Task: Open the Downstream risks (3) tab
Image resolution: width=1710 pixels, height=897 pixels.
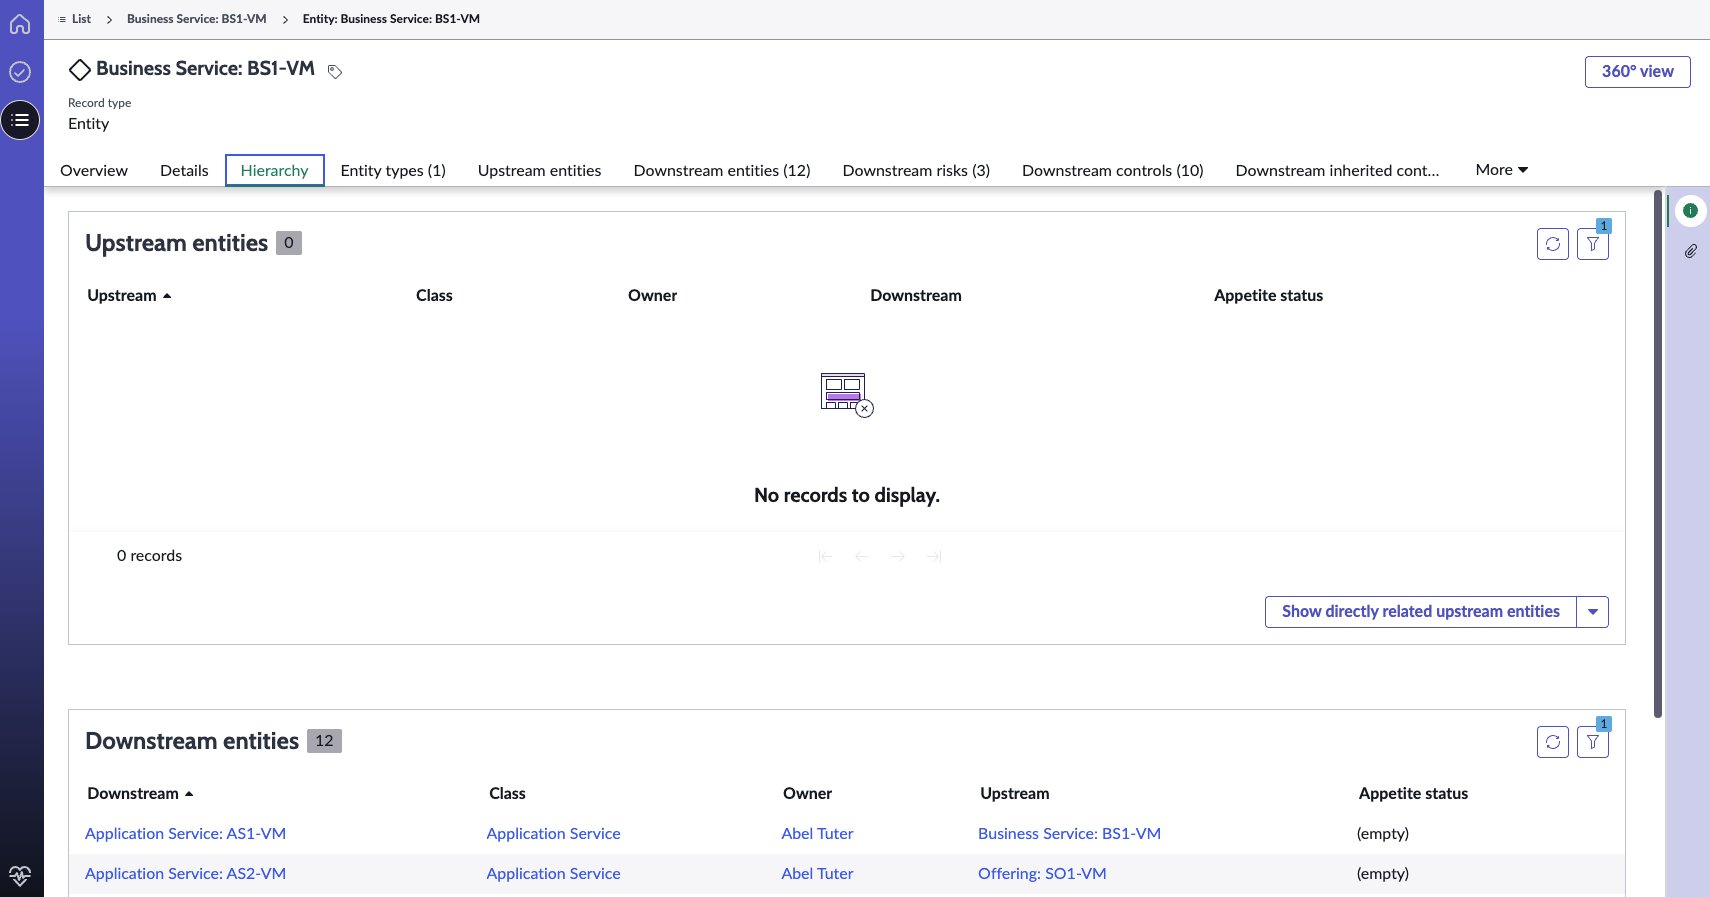Action: pyautogui.click(x=916, y=171)
